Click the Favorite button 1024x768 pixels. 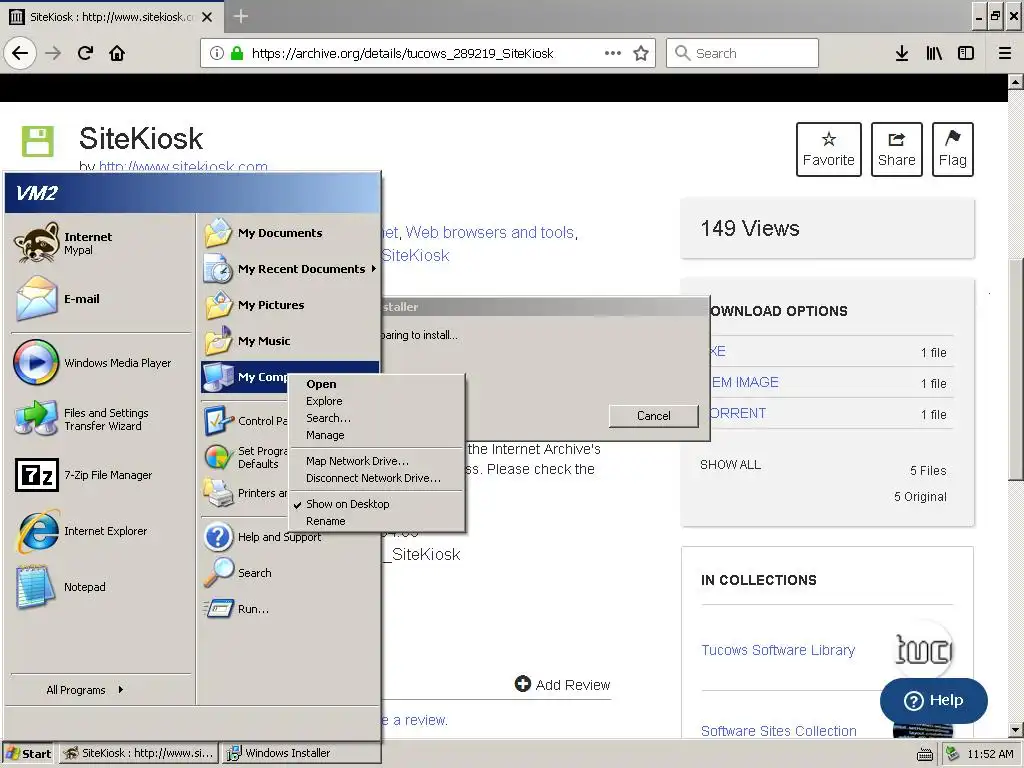(x=829, y=150)
